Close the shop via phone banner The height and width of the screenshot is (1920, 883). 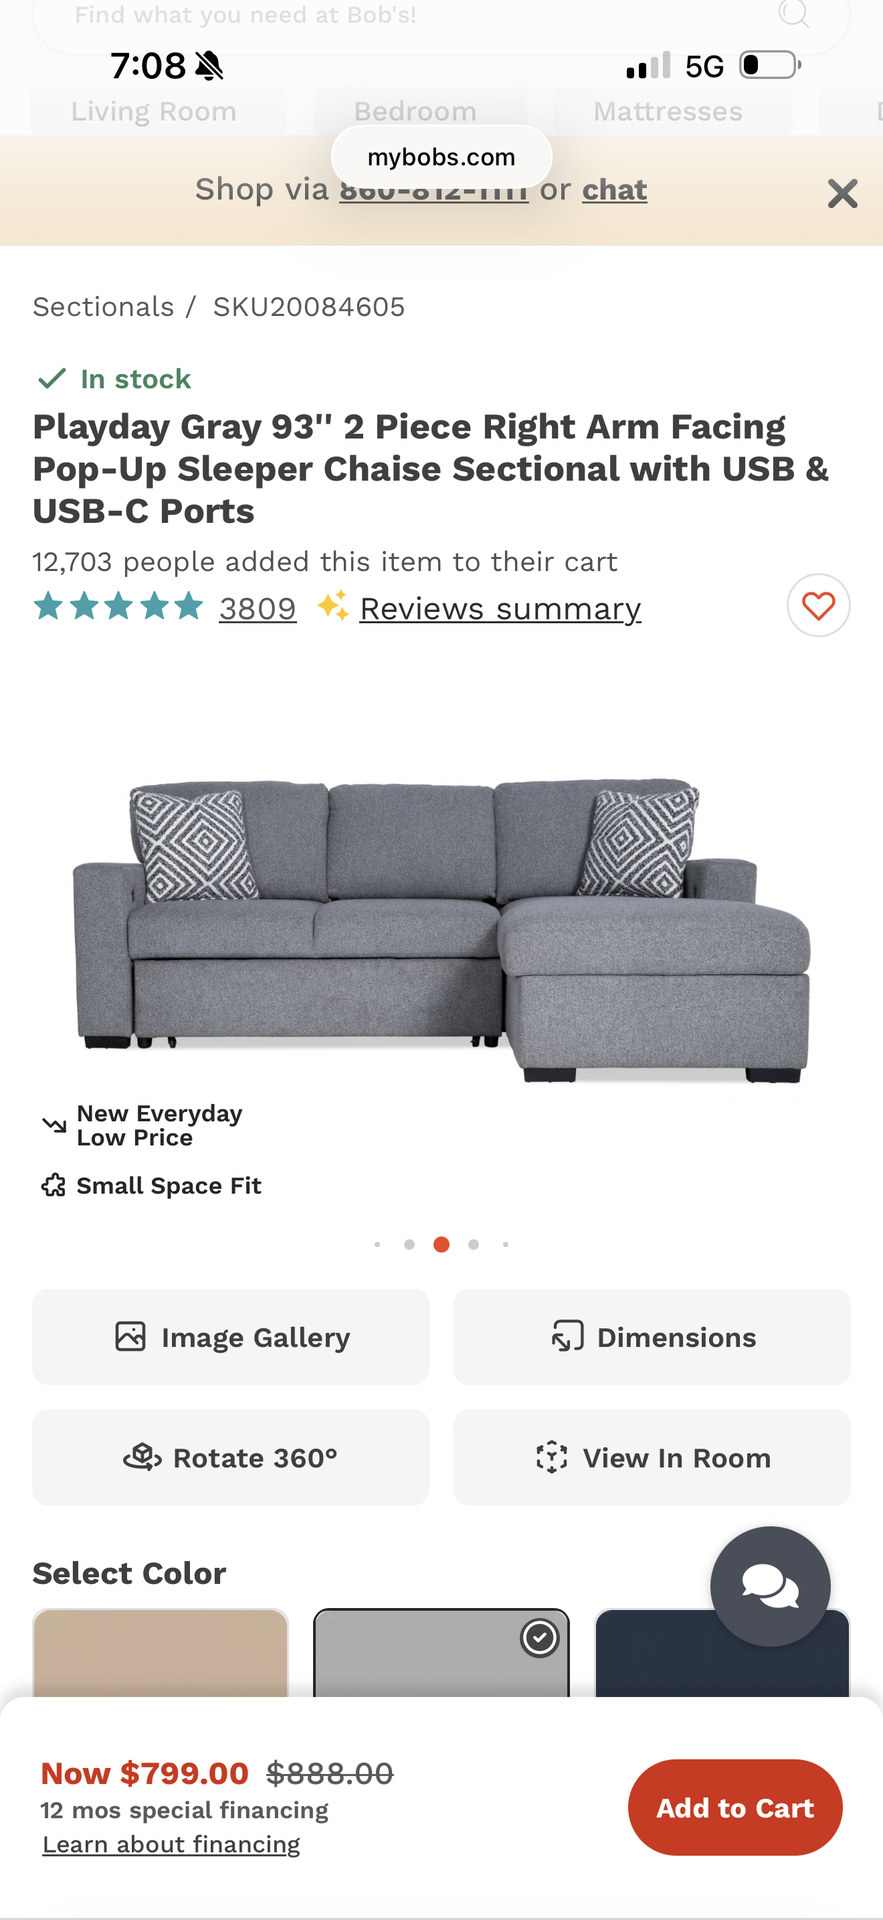(x=842, y=193)
